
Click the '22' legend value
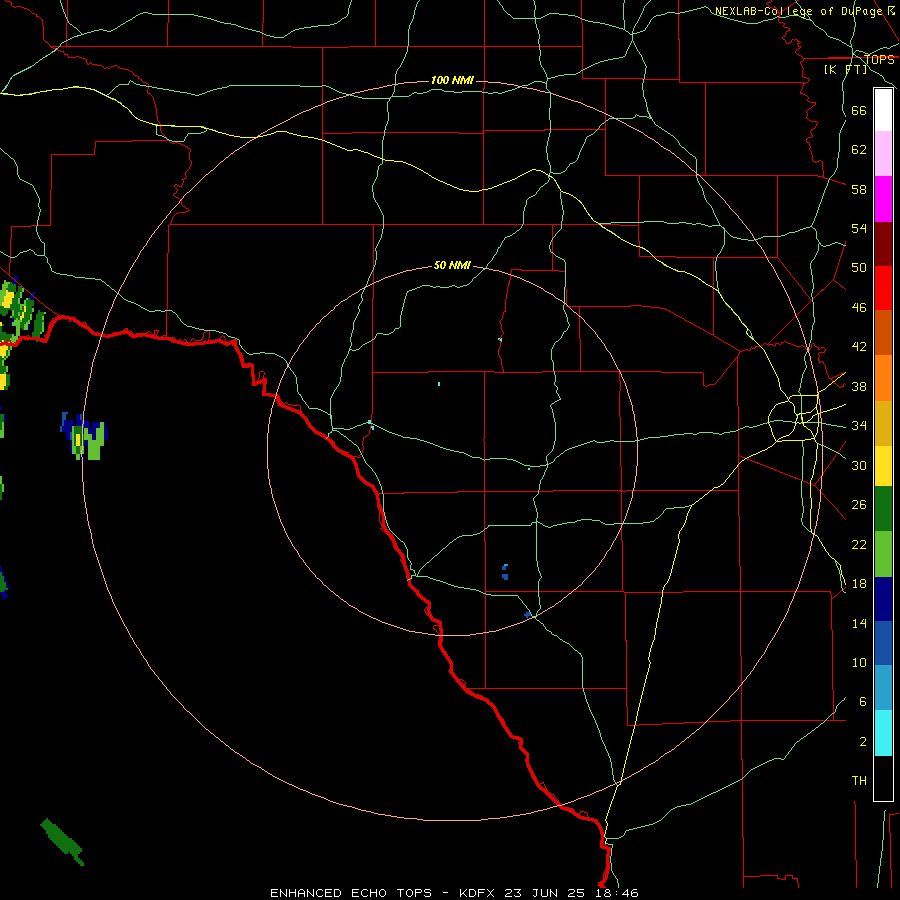[859, 544]
